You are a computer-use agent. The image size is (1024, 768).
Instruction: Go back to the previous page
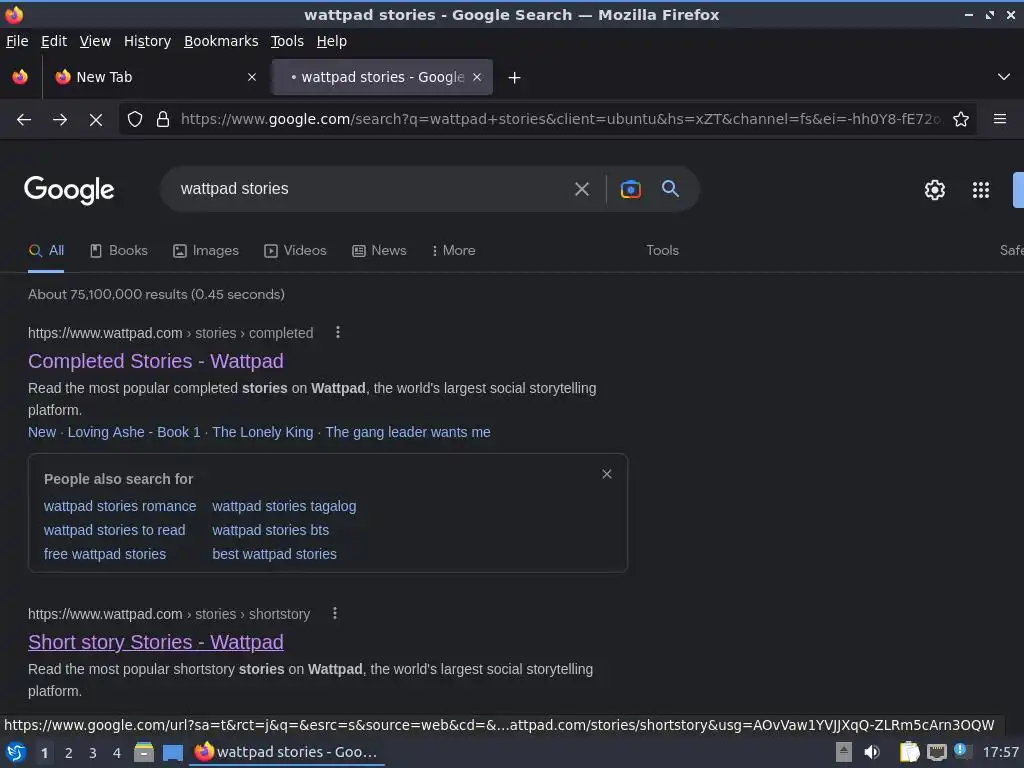(x=24, y=120)
